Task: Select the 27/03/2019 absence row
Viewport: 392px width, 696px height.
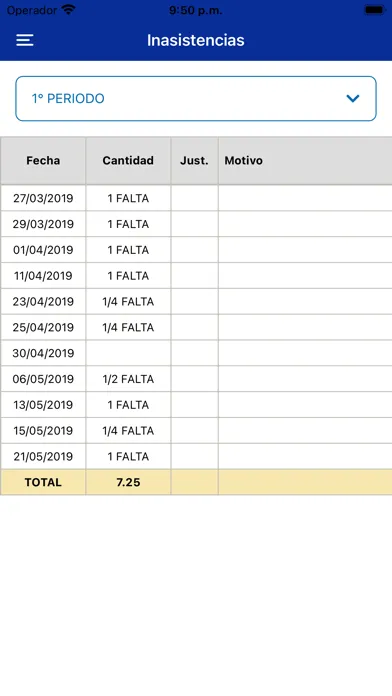Action: 196,198
